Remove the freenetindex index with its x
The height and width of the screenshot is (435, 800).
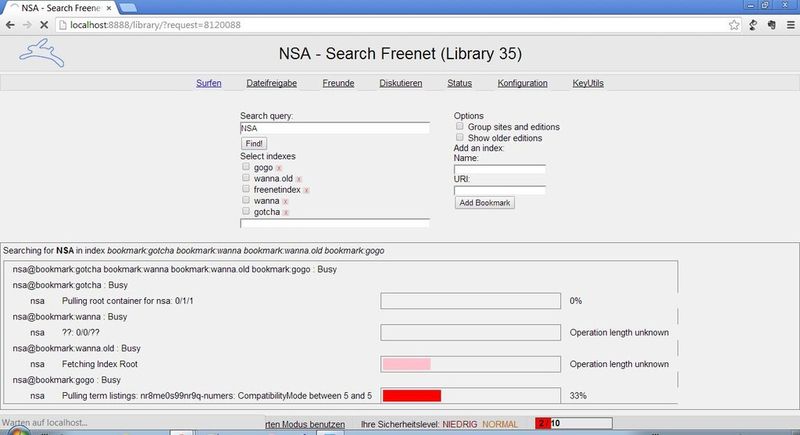[306, 190]
